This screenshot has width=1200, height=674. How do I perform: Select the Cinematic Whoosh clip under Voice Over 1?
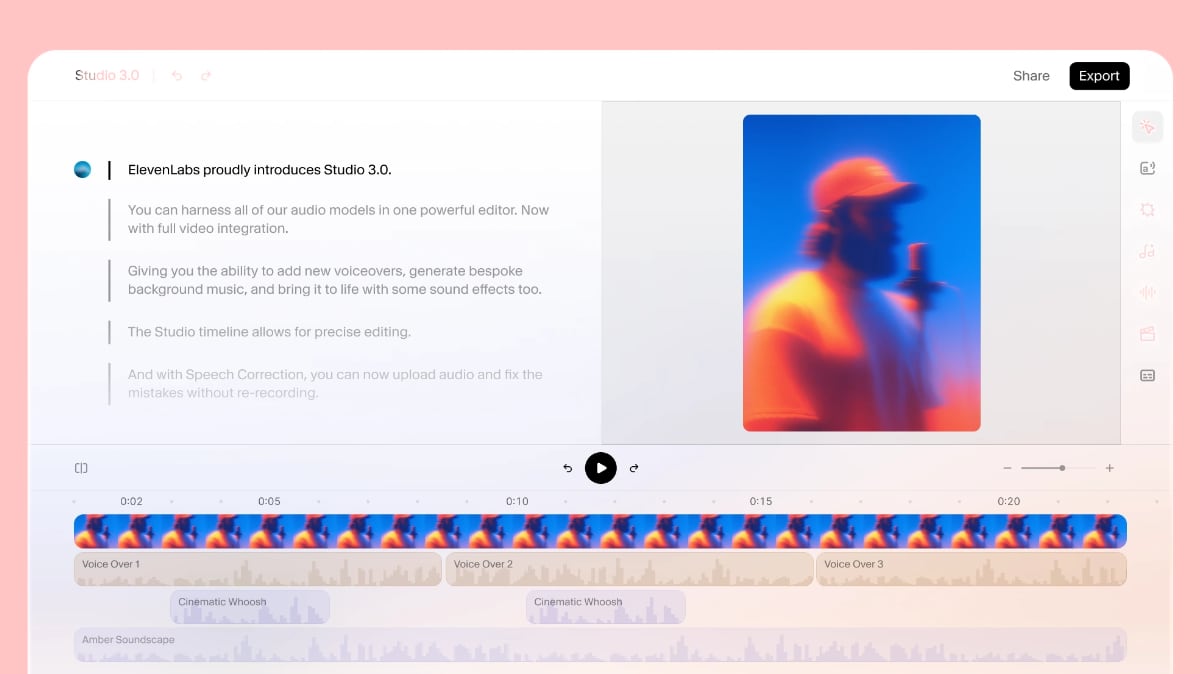pos(250,607)
